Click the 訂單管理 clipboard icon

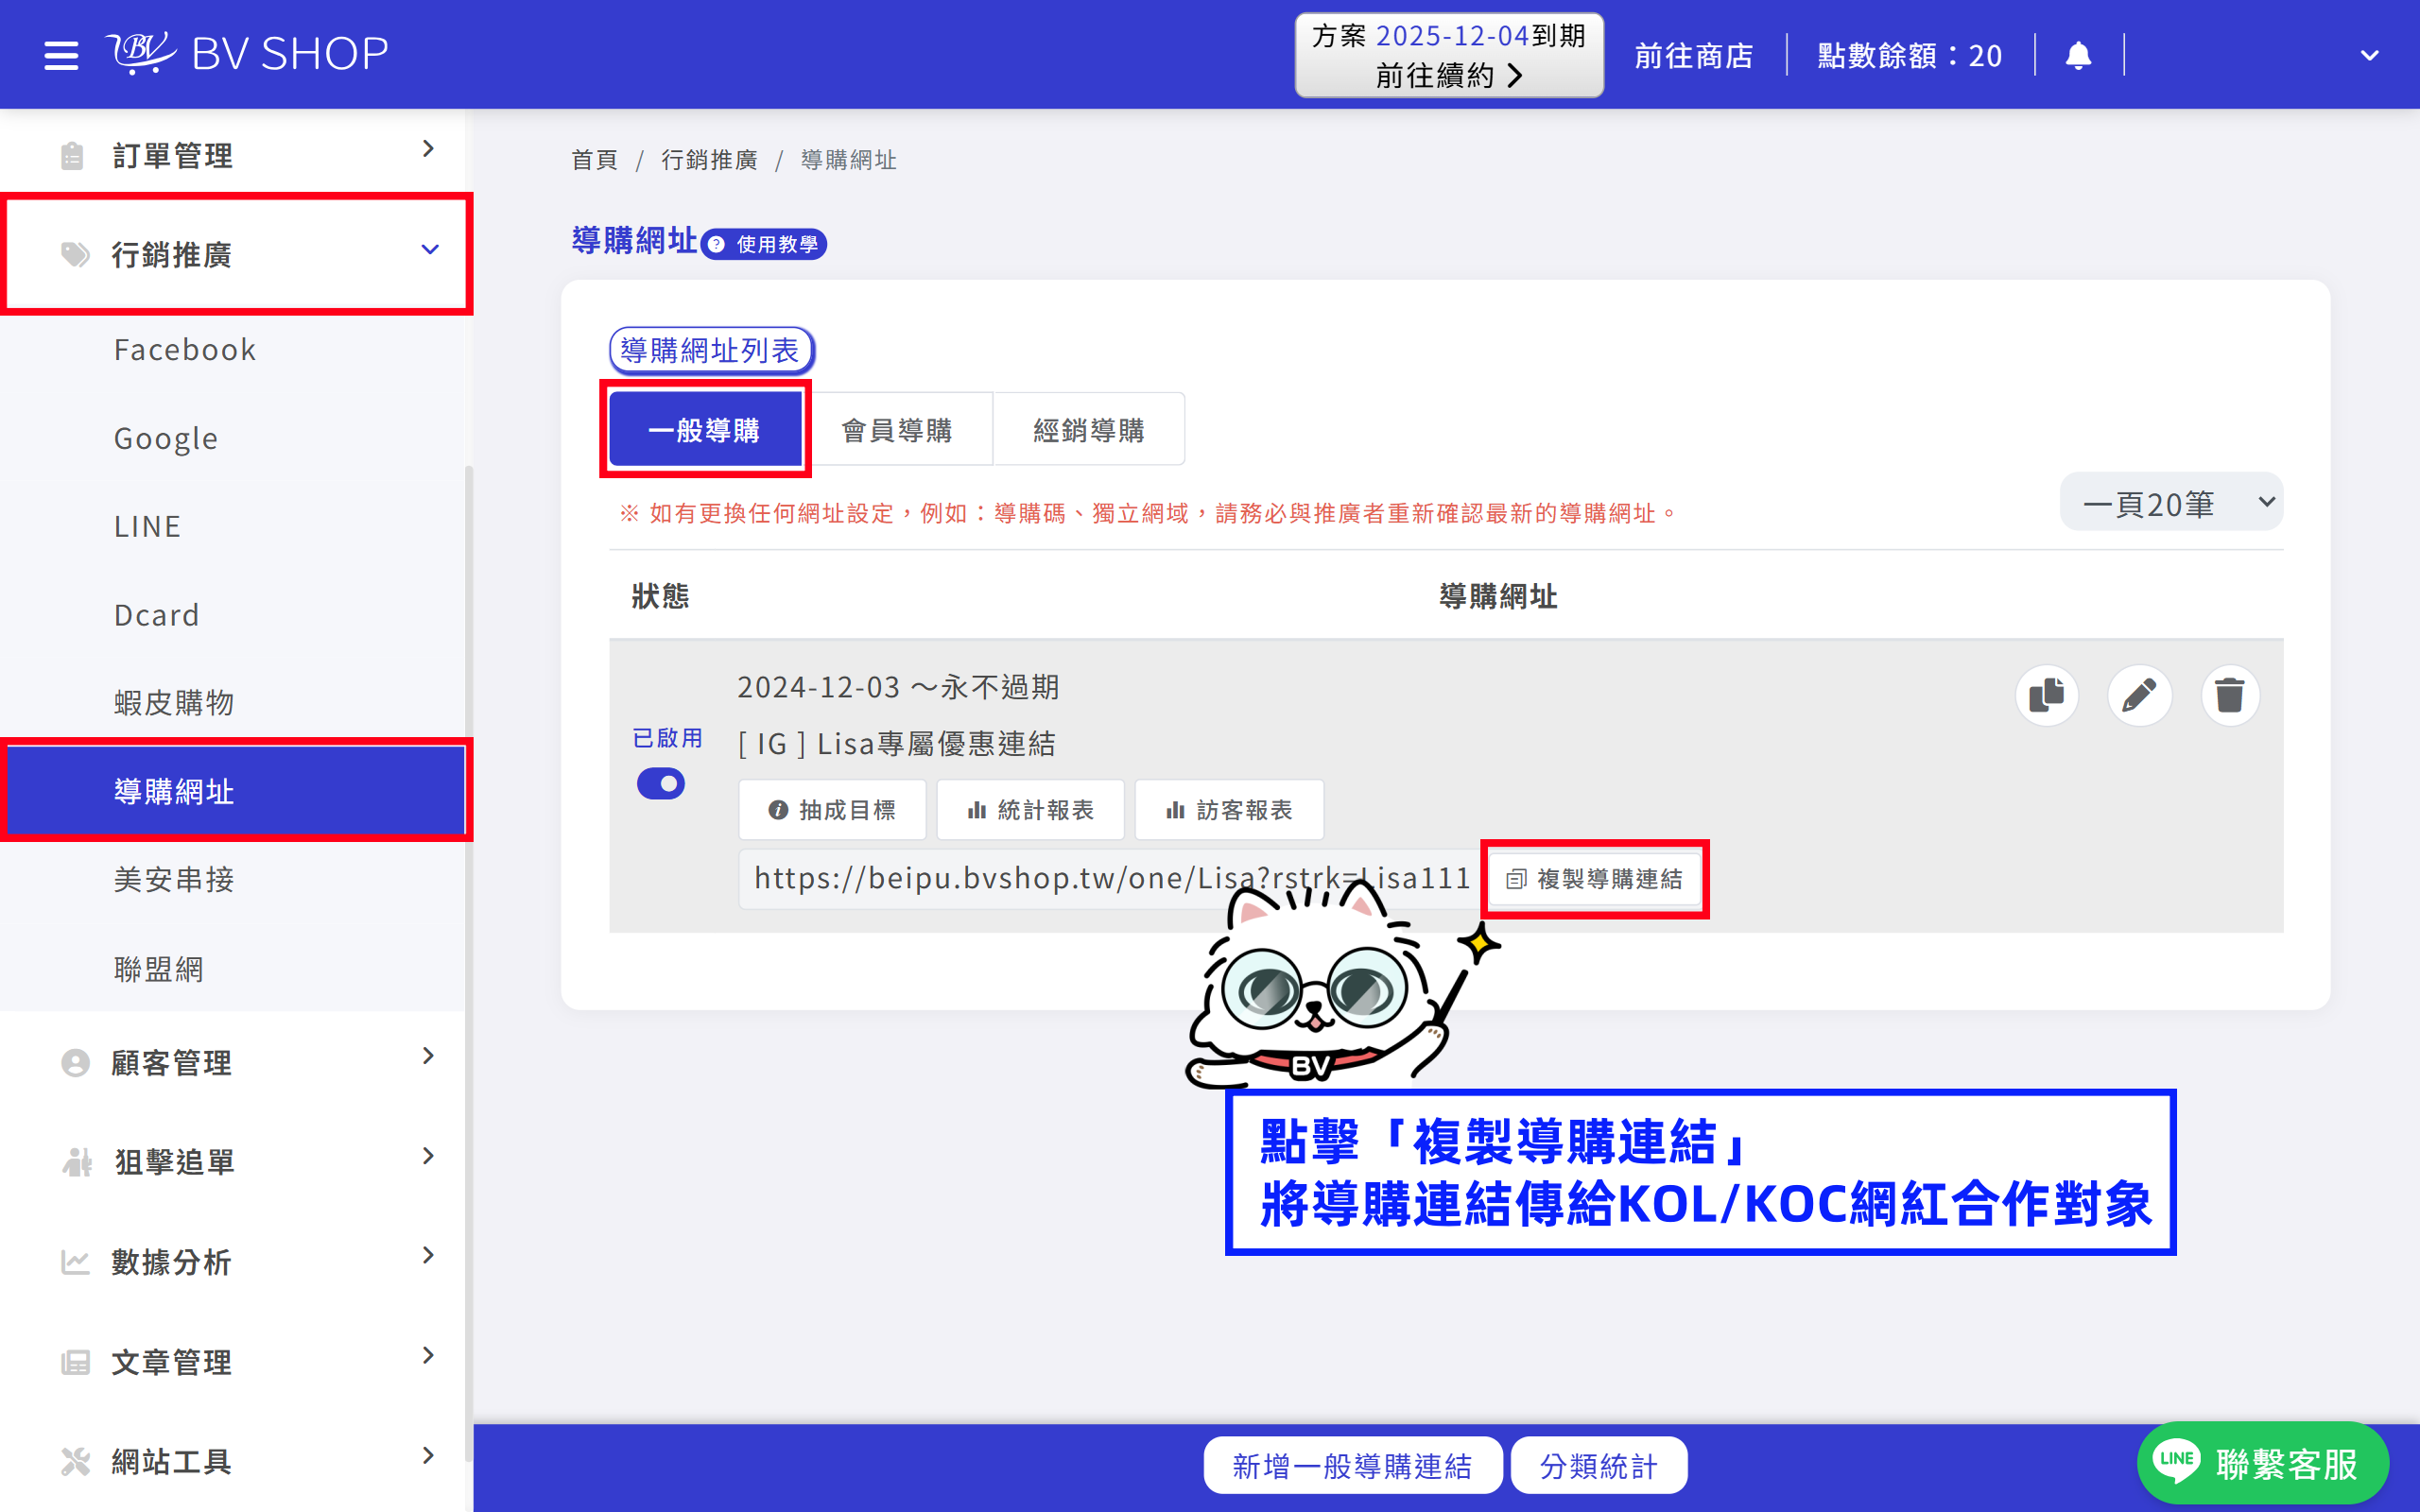pyautogui.click(x=72, y=155)
